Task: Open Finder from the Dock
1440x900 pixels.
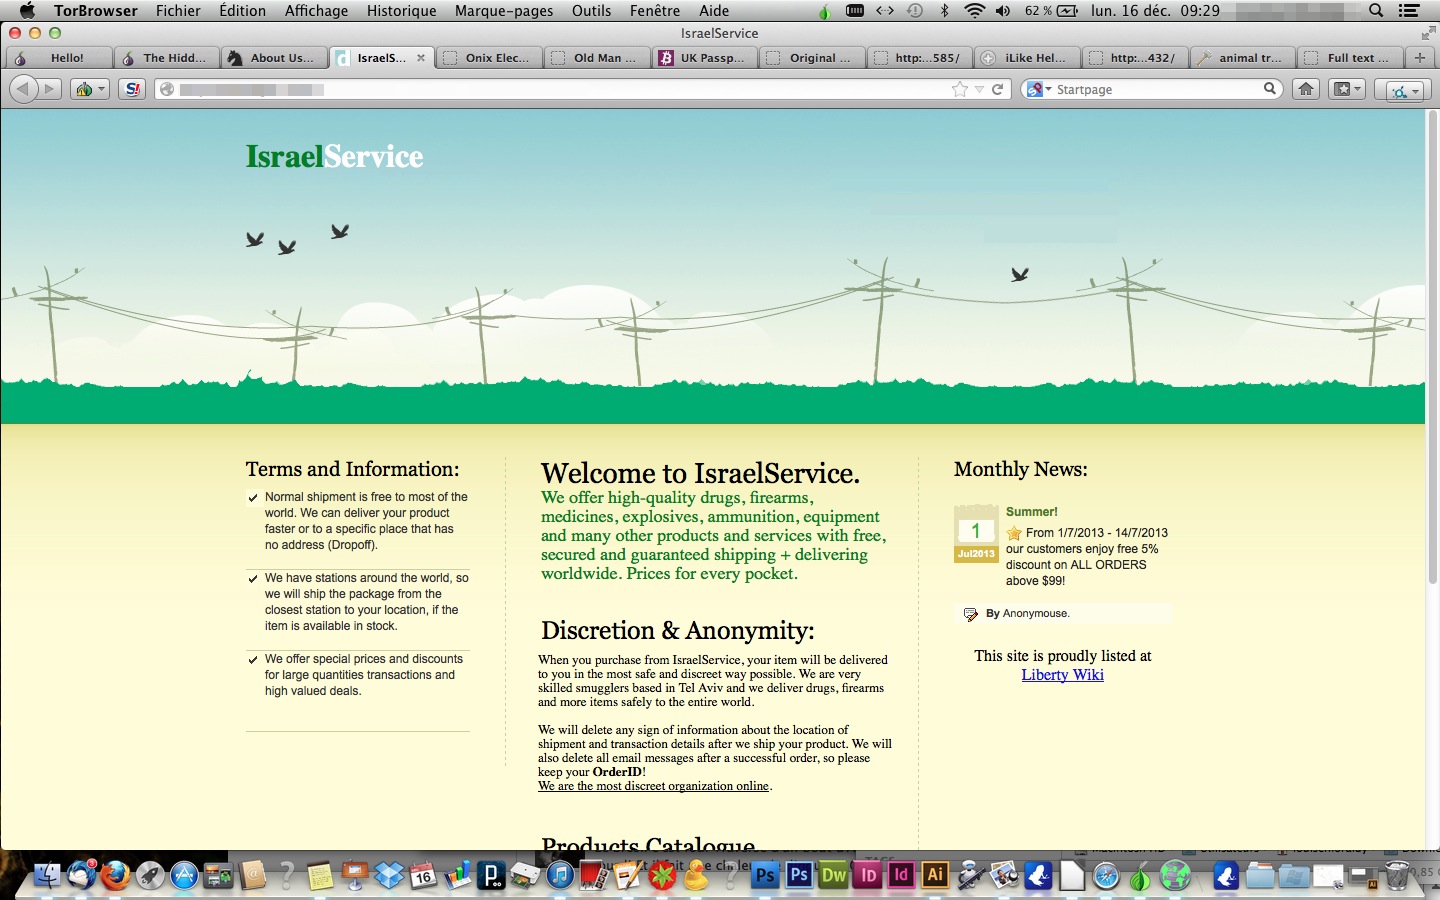Action: [x=47, y=876]
